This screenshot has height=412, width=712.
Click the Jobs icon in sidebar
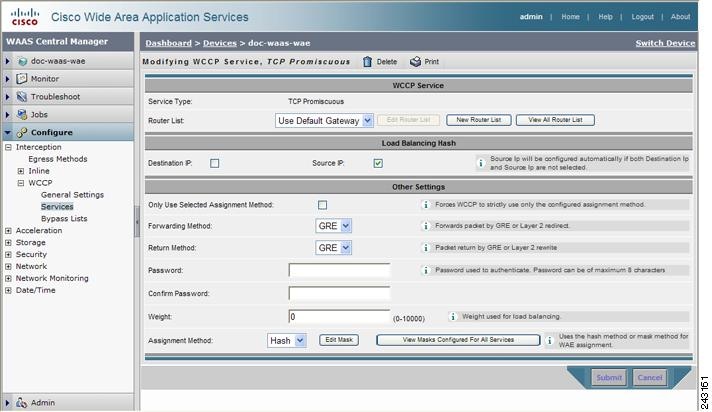pyautogui.click(x=22, y=114)
